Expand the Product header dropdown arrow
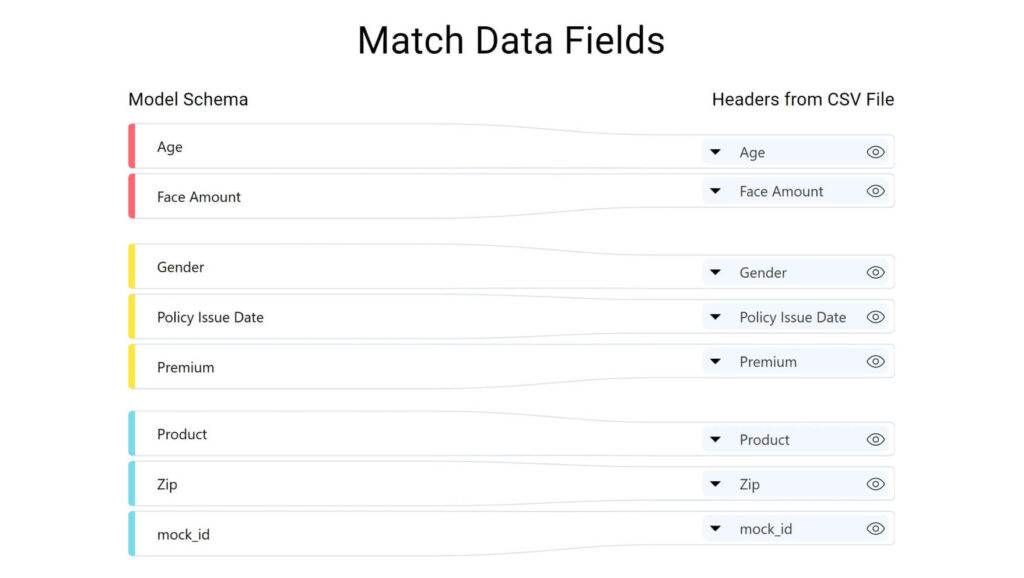 tap(715, 440)
